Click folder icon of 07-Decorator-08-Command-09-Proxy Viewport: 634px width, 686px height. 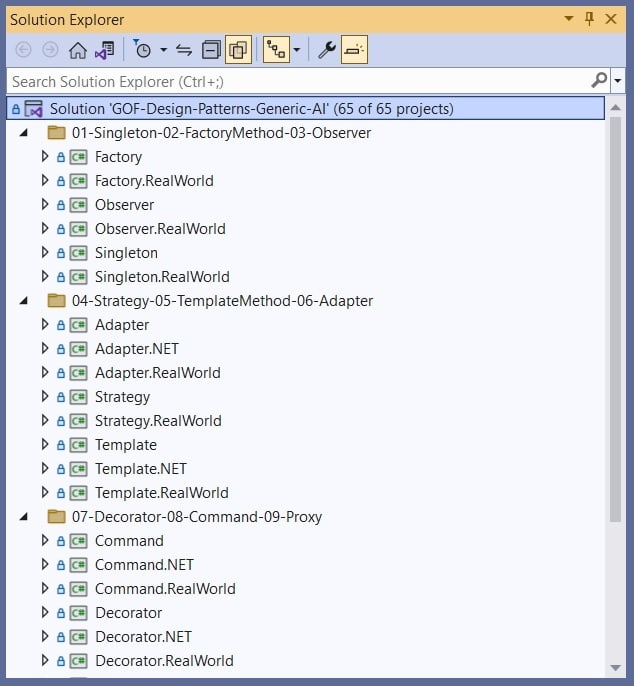56,516
